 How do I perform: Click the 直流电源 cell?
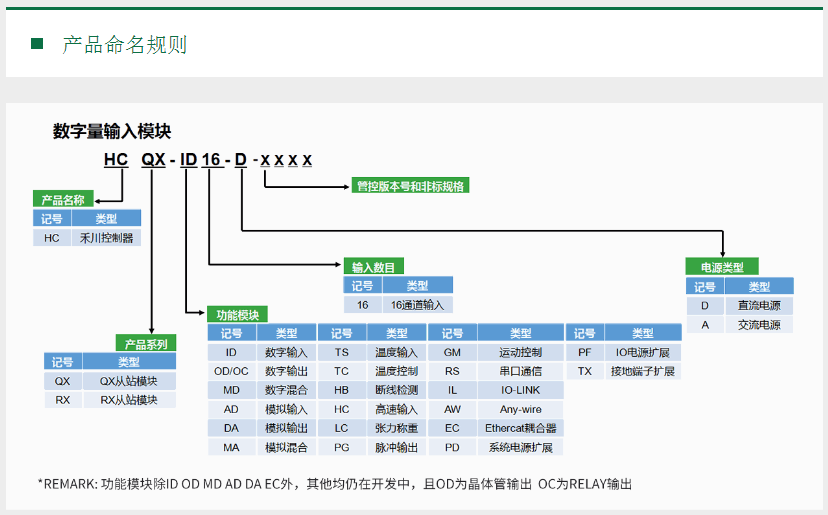point(759,305)
